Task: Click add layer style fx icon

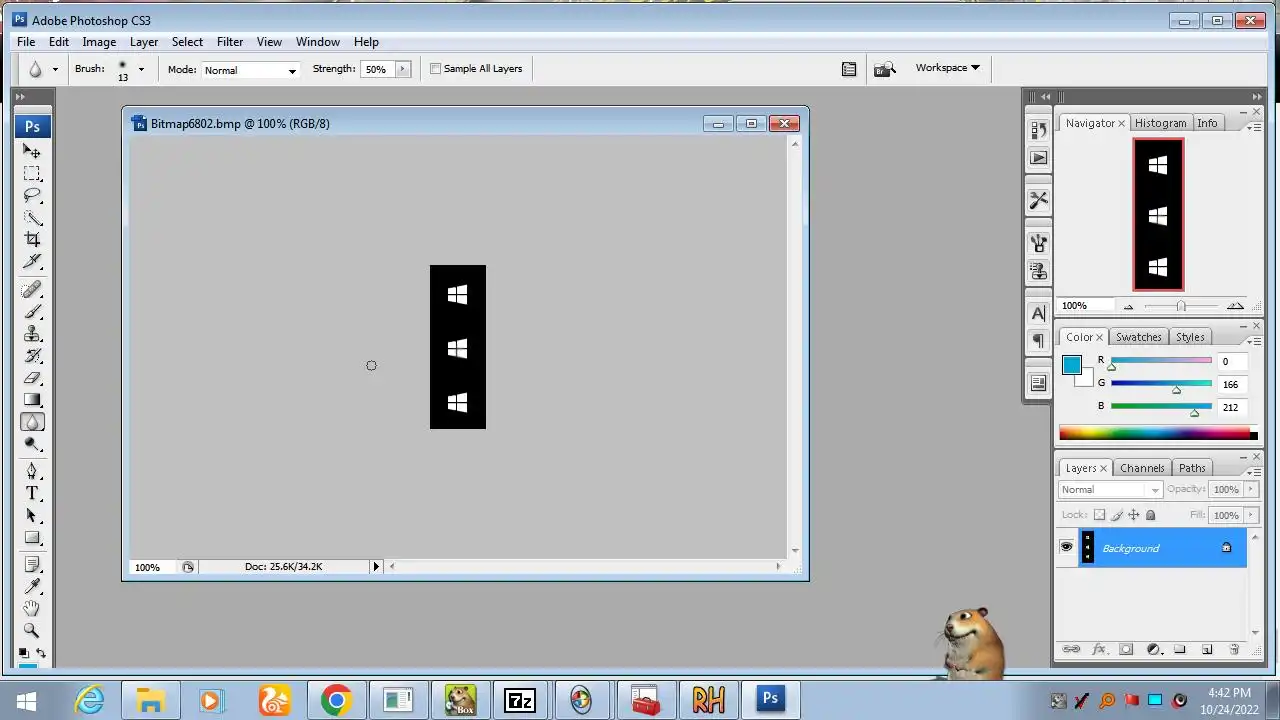Action: (x=1099, y=649)
